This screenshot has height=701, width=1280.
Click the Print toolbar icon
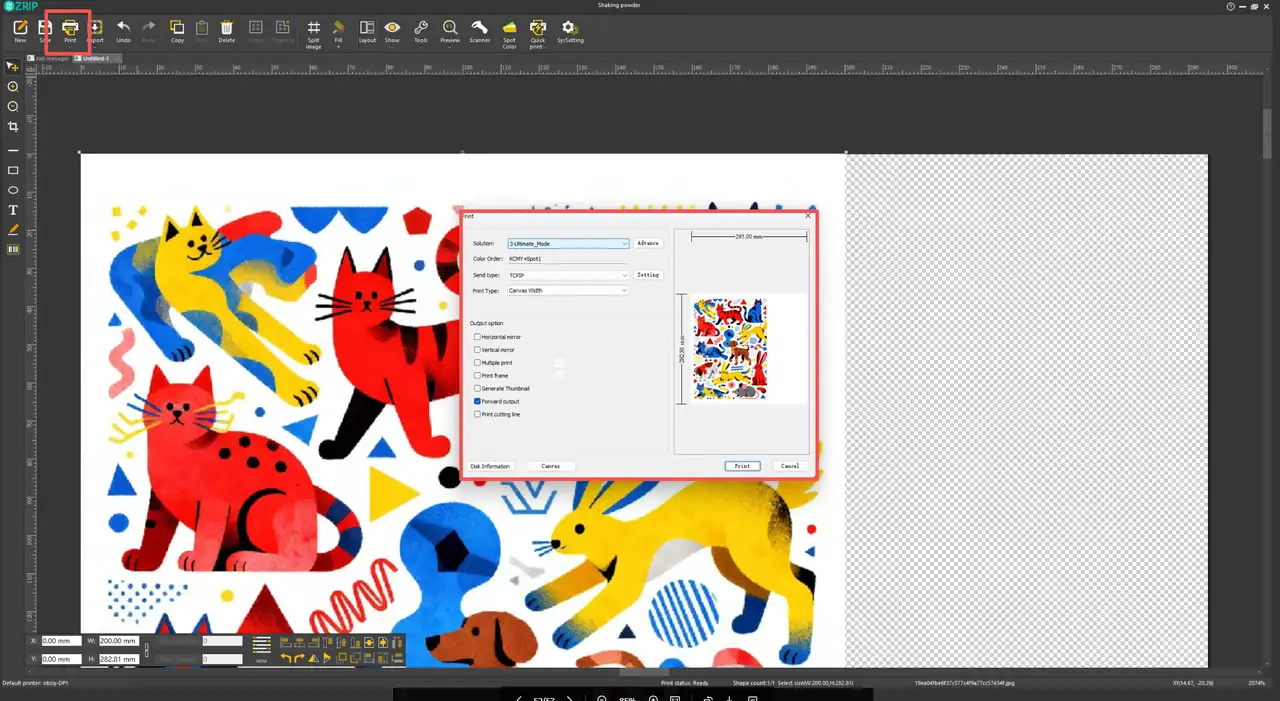click(70, 31)
